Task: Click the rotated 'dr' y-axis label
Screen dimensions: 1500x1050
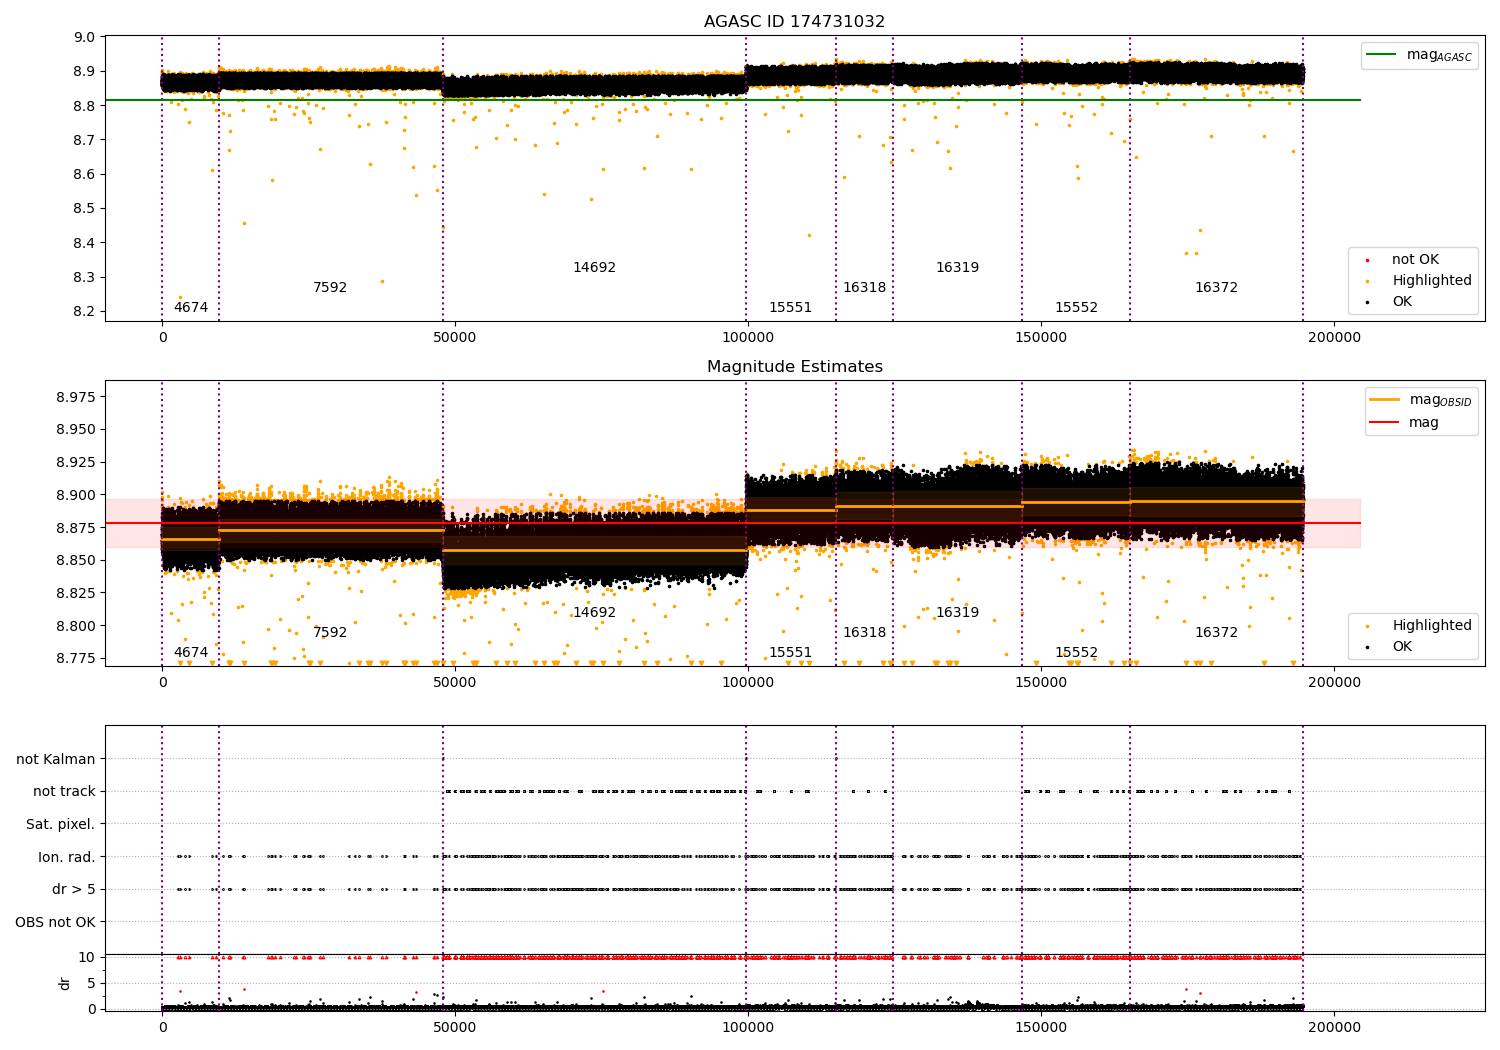Action: point(65,983)
